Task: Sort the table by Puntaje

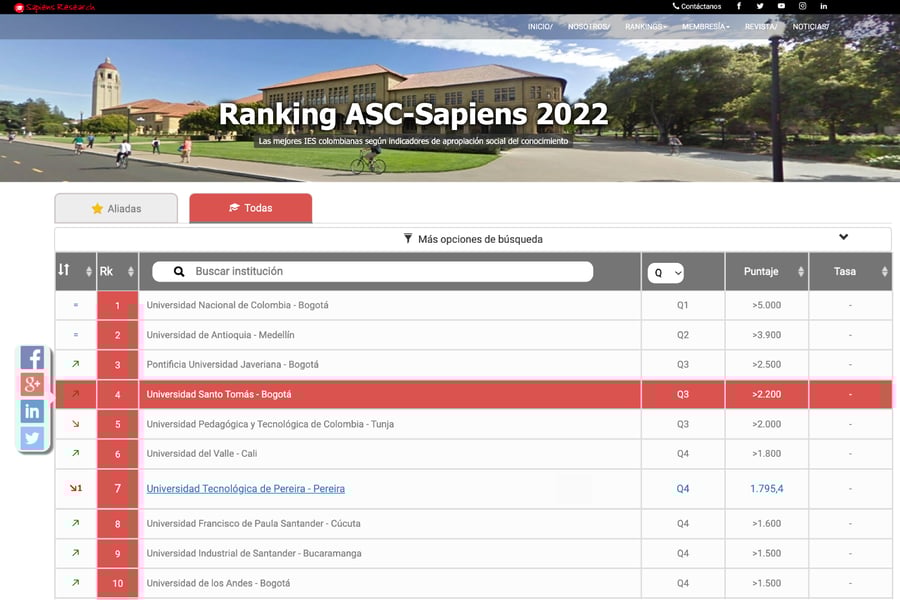Action: click(x=767, y=271)
